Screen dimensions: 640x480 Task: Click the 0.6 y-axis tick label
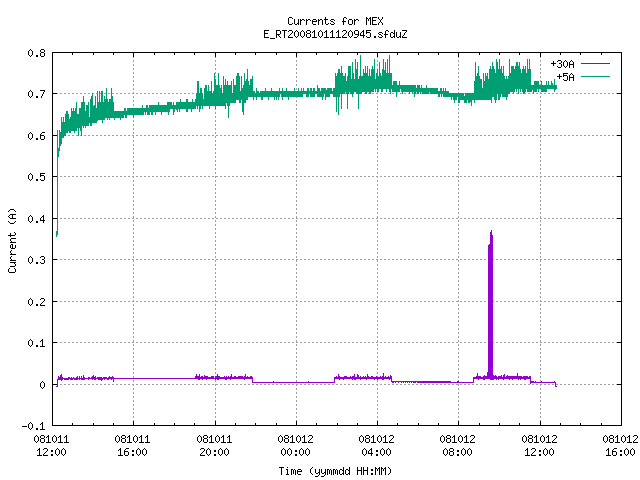point(37,136)
